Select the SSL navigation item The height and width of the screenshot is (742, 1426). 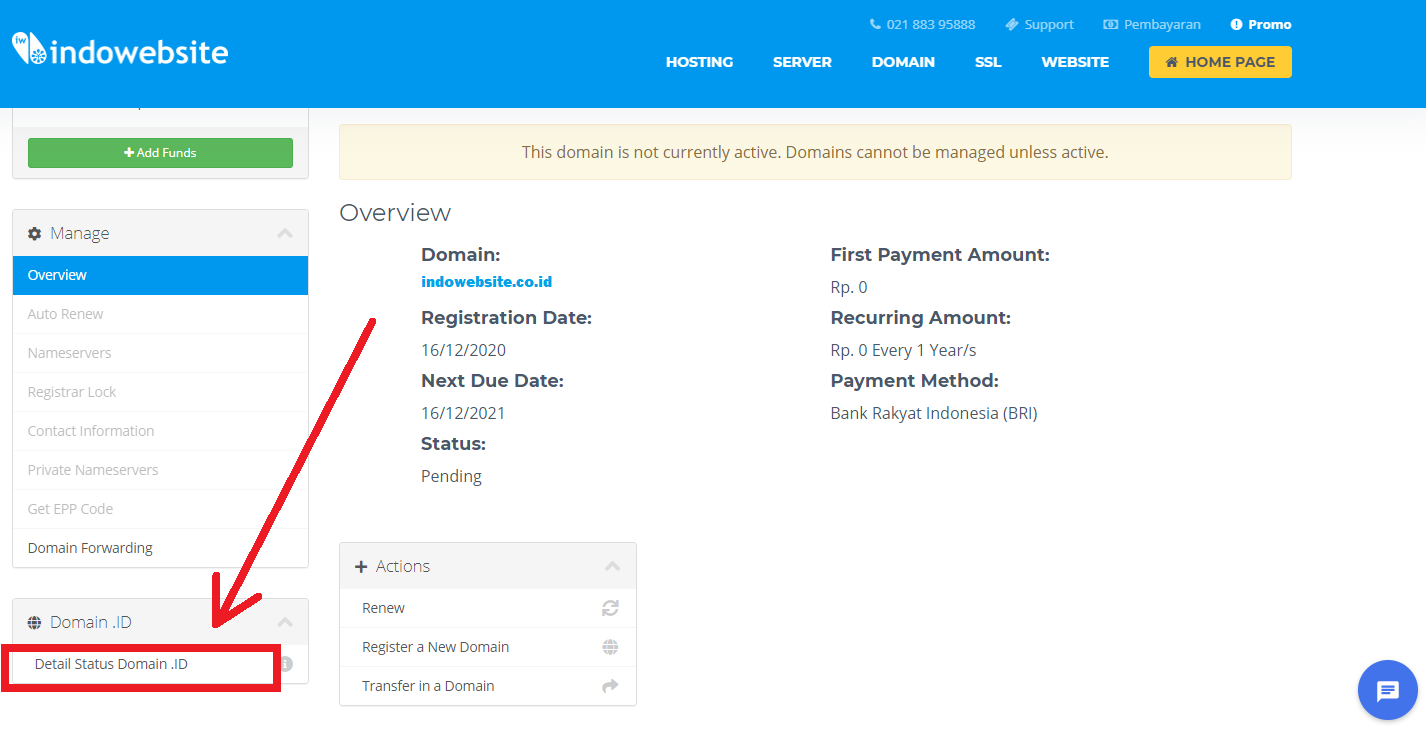988,62
